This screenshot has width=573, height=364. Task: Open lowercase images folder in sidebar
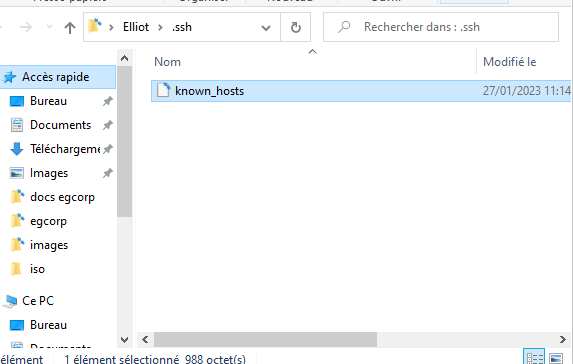tap(49, 245)
